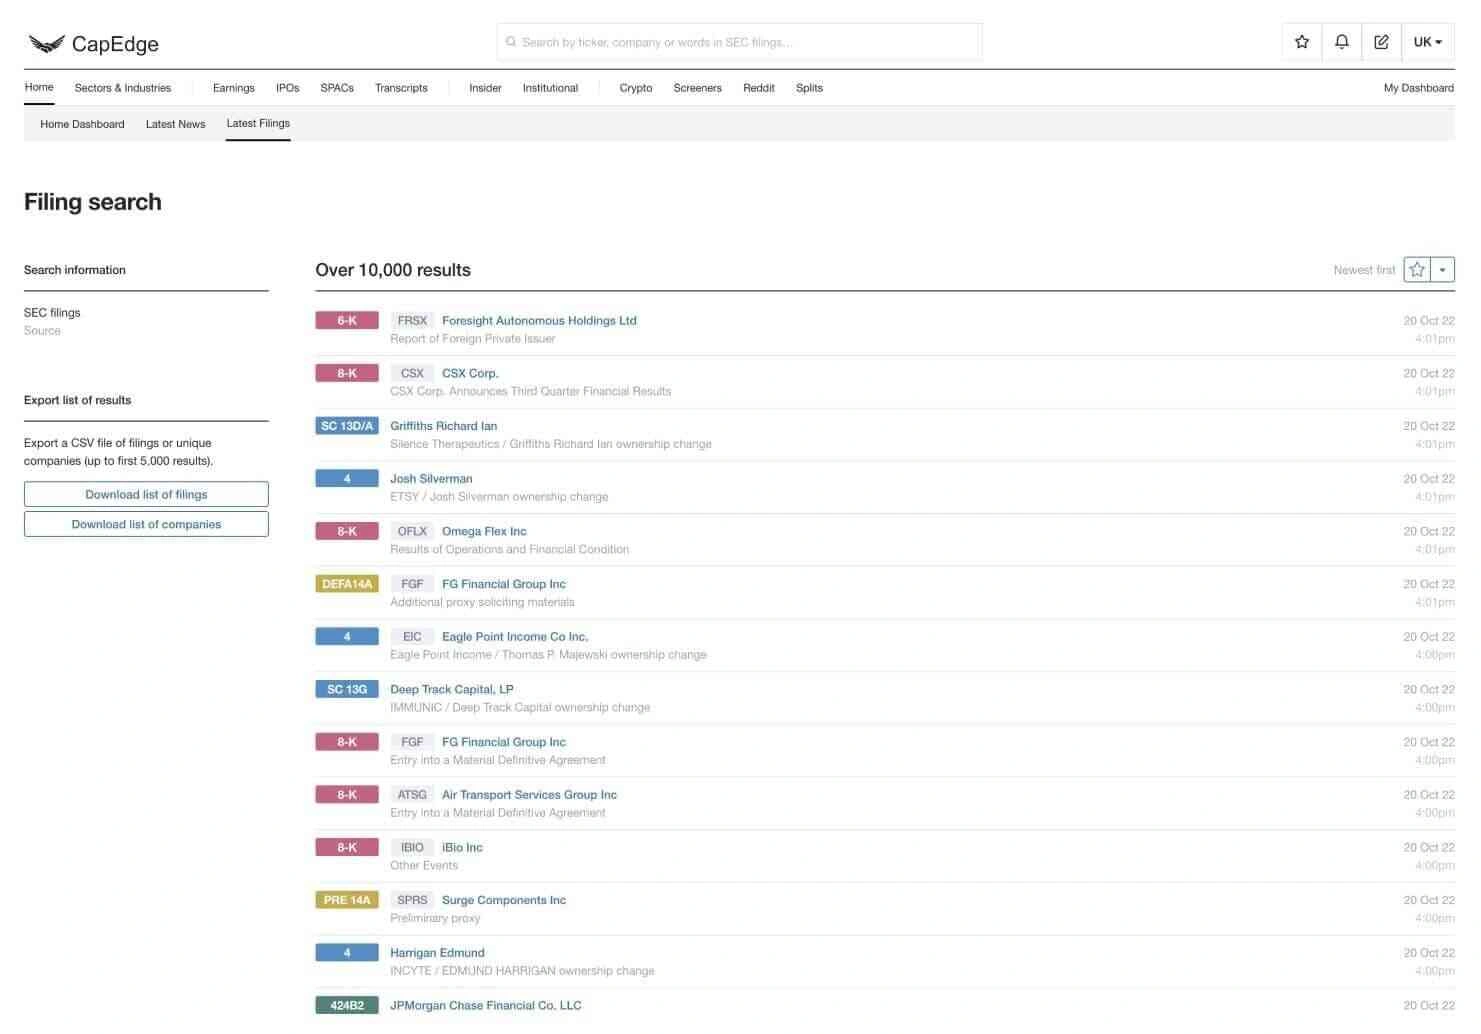The image size is (1481, 1034).
Task: Click the CapEdge logo
Action: click(x=93, y=43)
